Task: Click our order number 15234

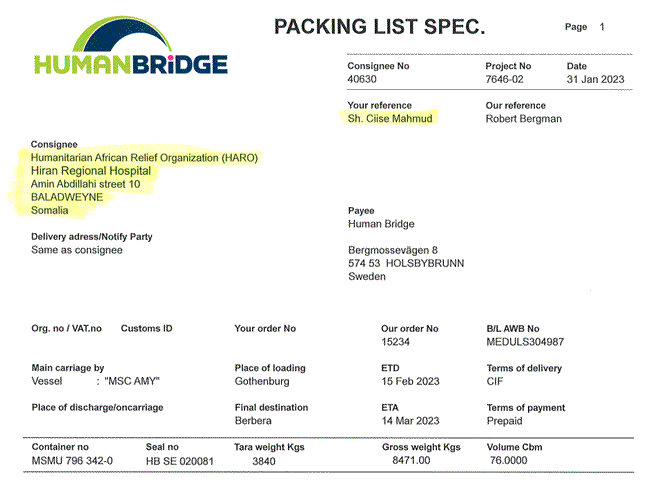Action: point(396,342)
